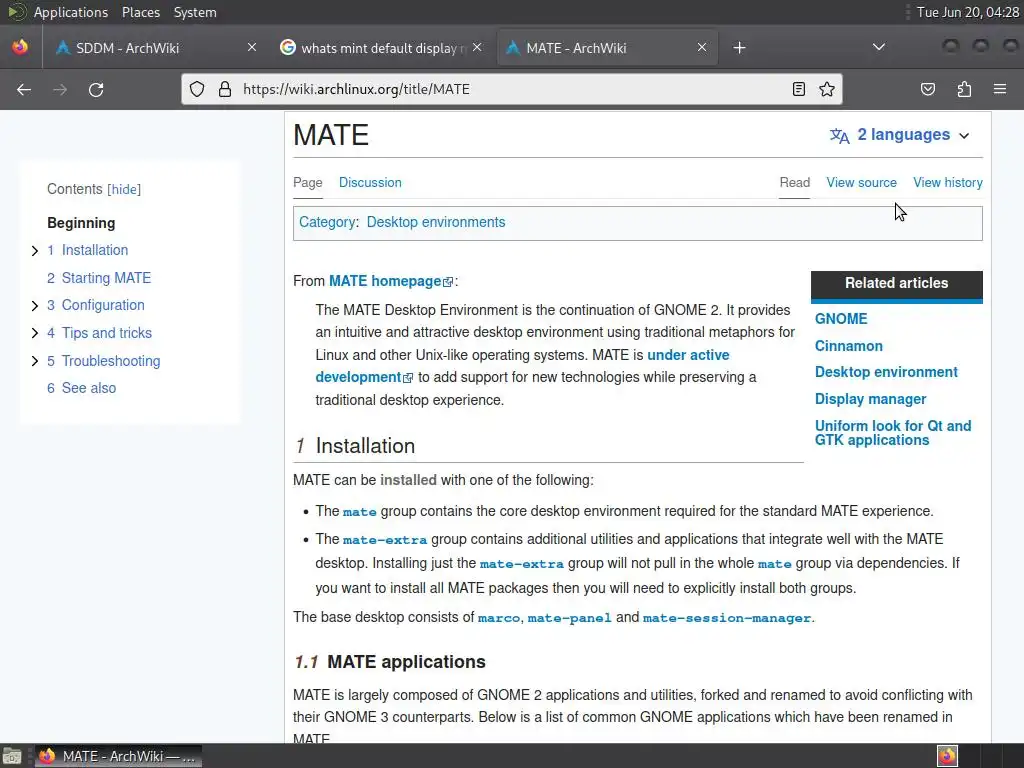Follow the MATE homepage link
Screen dimensions: 1024x768
pyautogui.click(x=385, y=281)
